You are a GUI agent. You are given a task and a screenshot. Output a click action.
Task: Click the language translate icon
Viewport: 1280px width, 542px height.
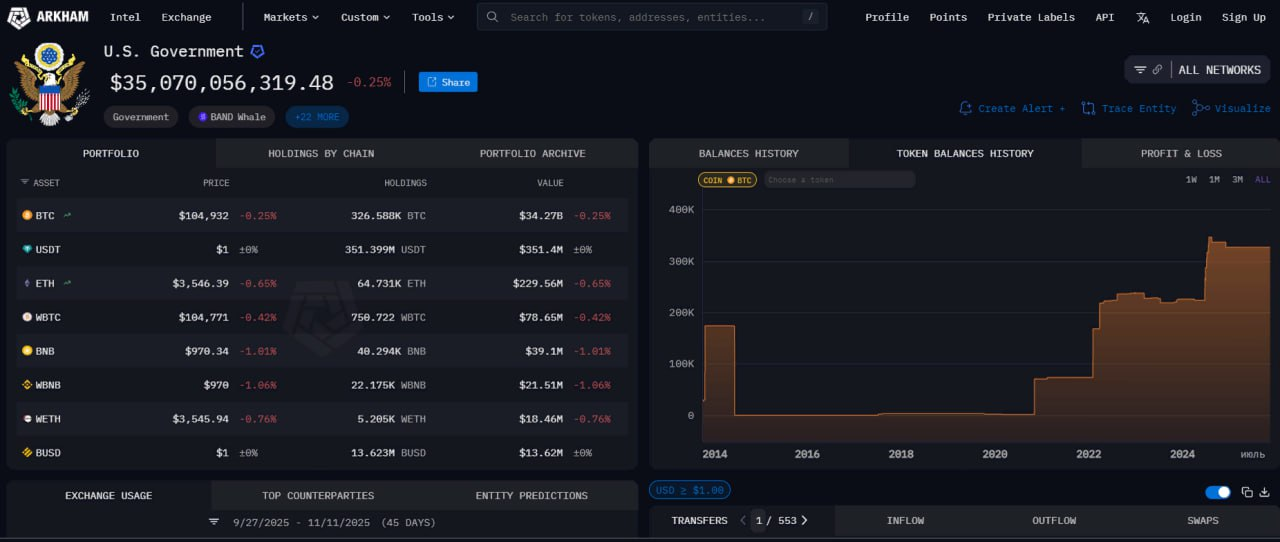tap(1143, 17)
